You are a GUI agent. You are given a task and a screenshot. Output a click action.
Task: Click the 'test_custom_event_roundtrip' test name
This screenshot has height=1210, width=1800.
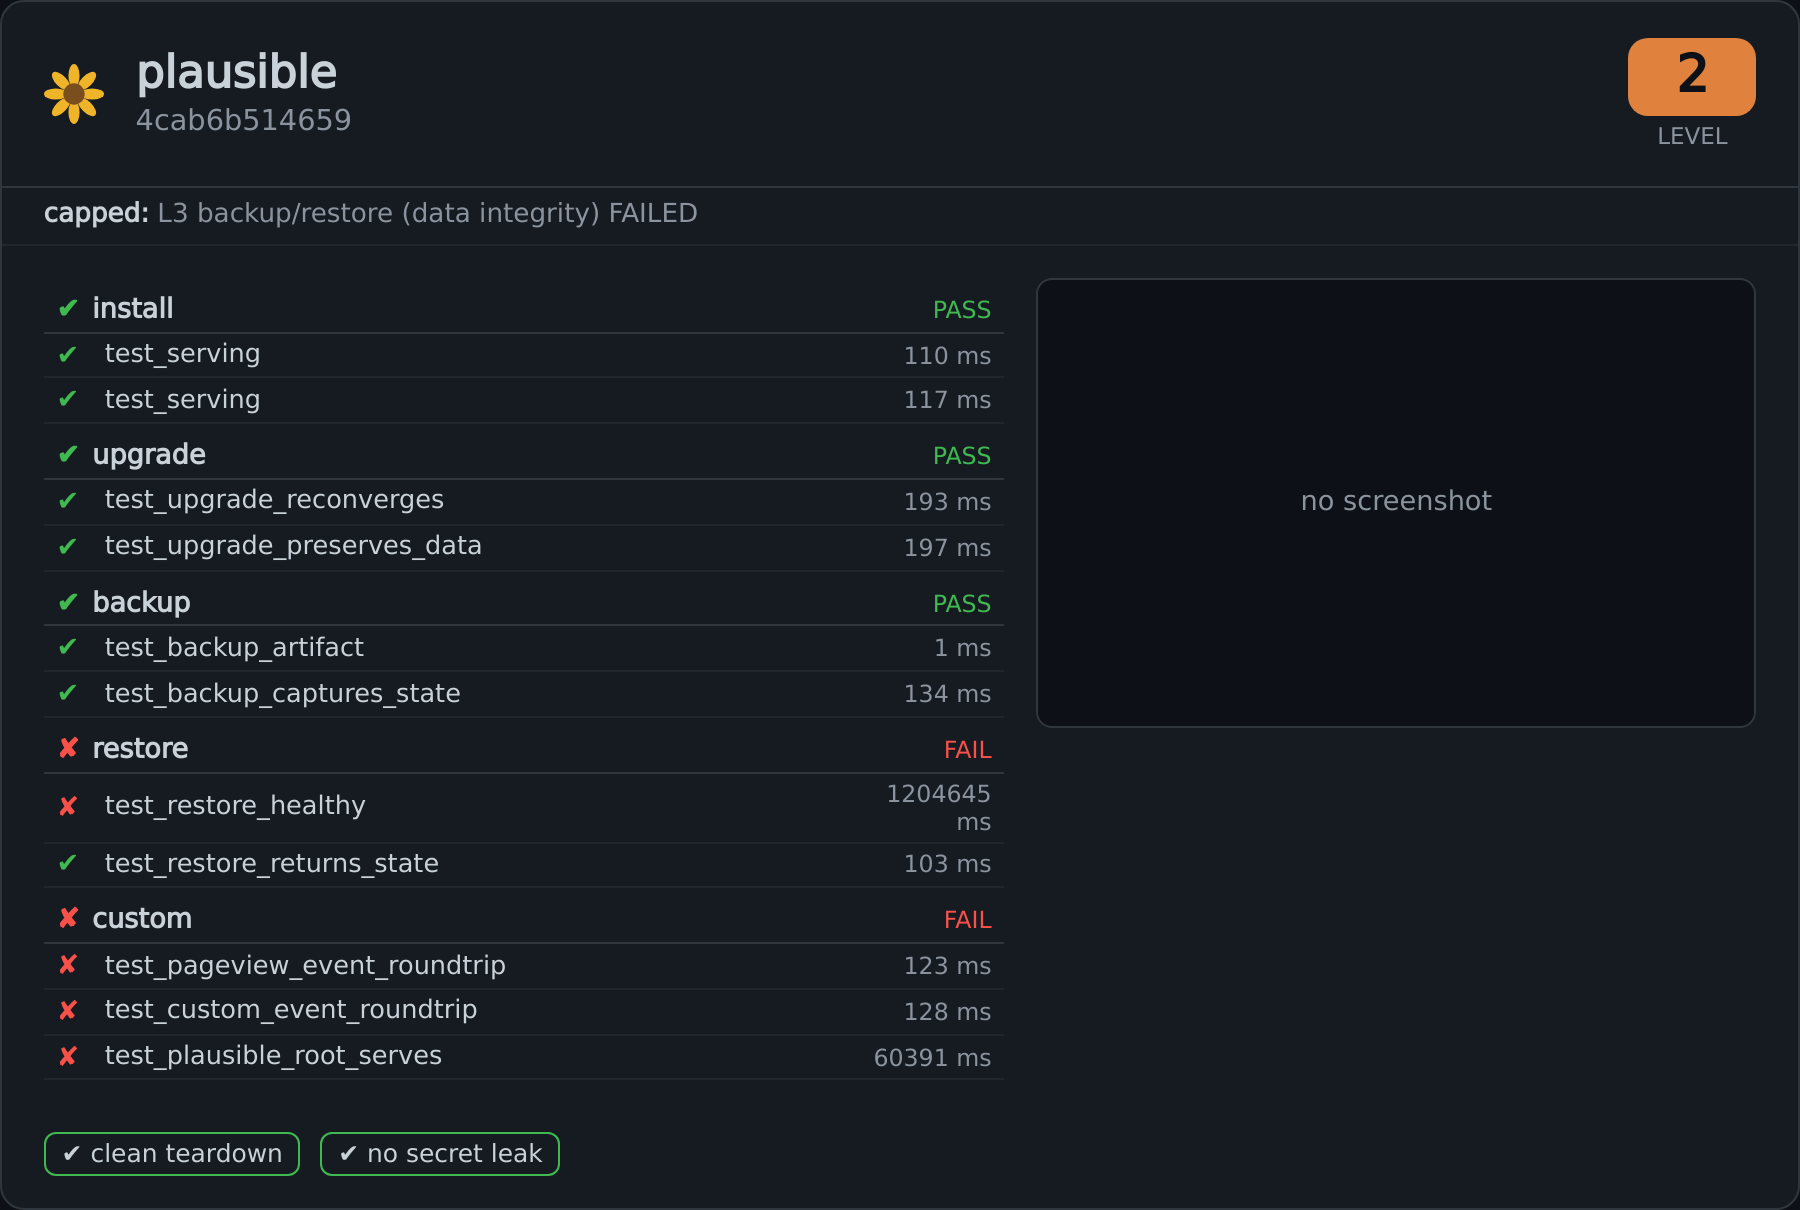click(x=291, y=1010)
